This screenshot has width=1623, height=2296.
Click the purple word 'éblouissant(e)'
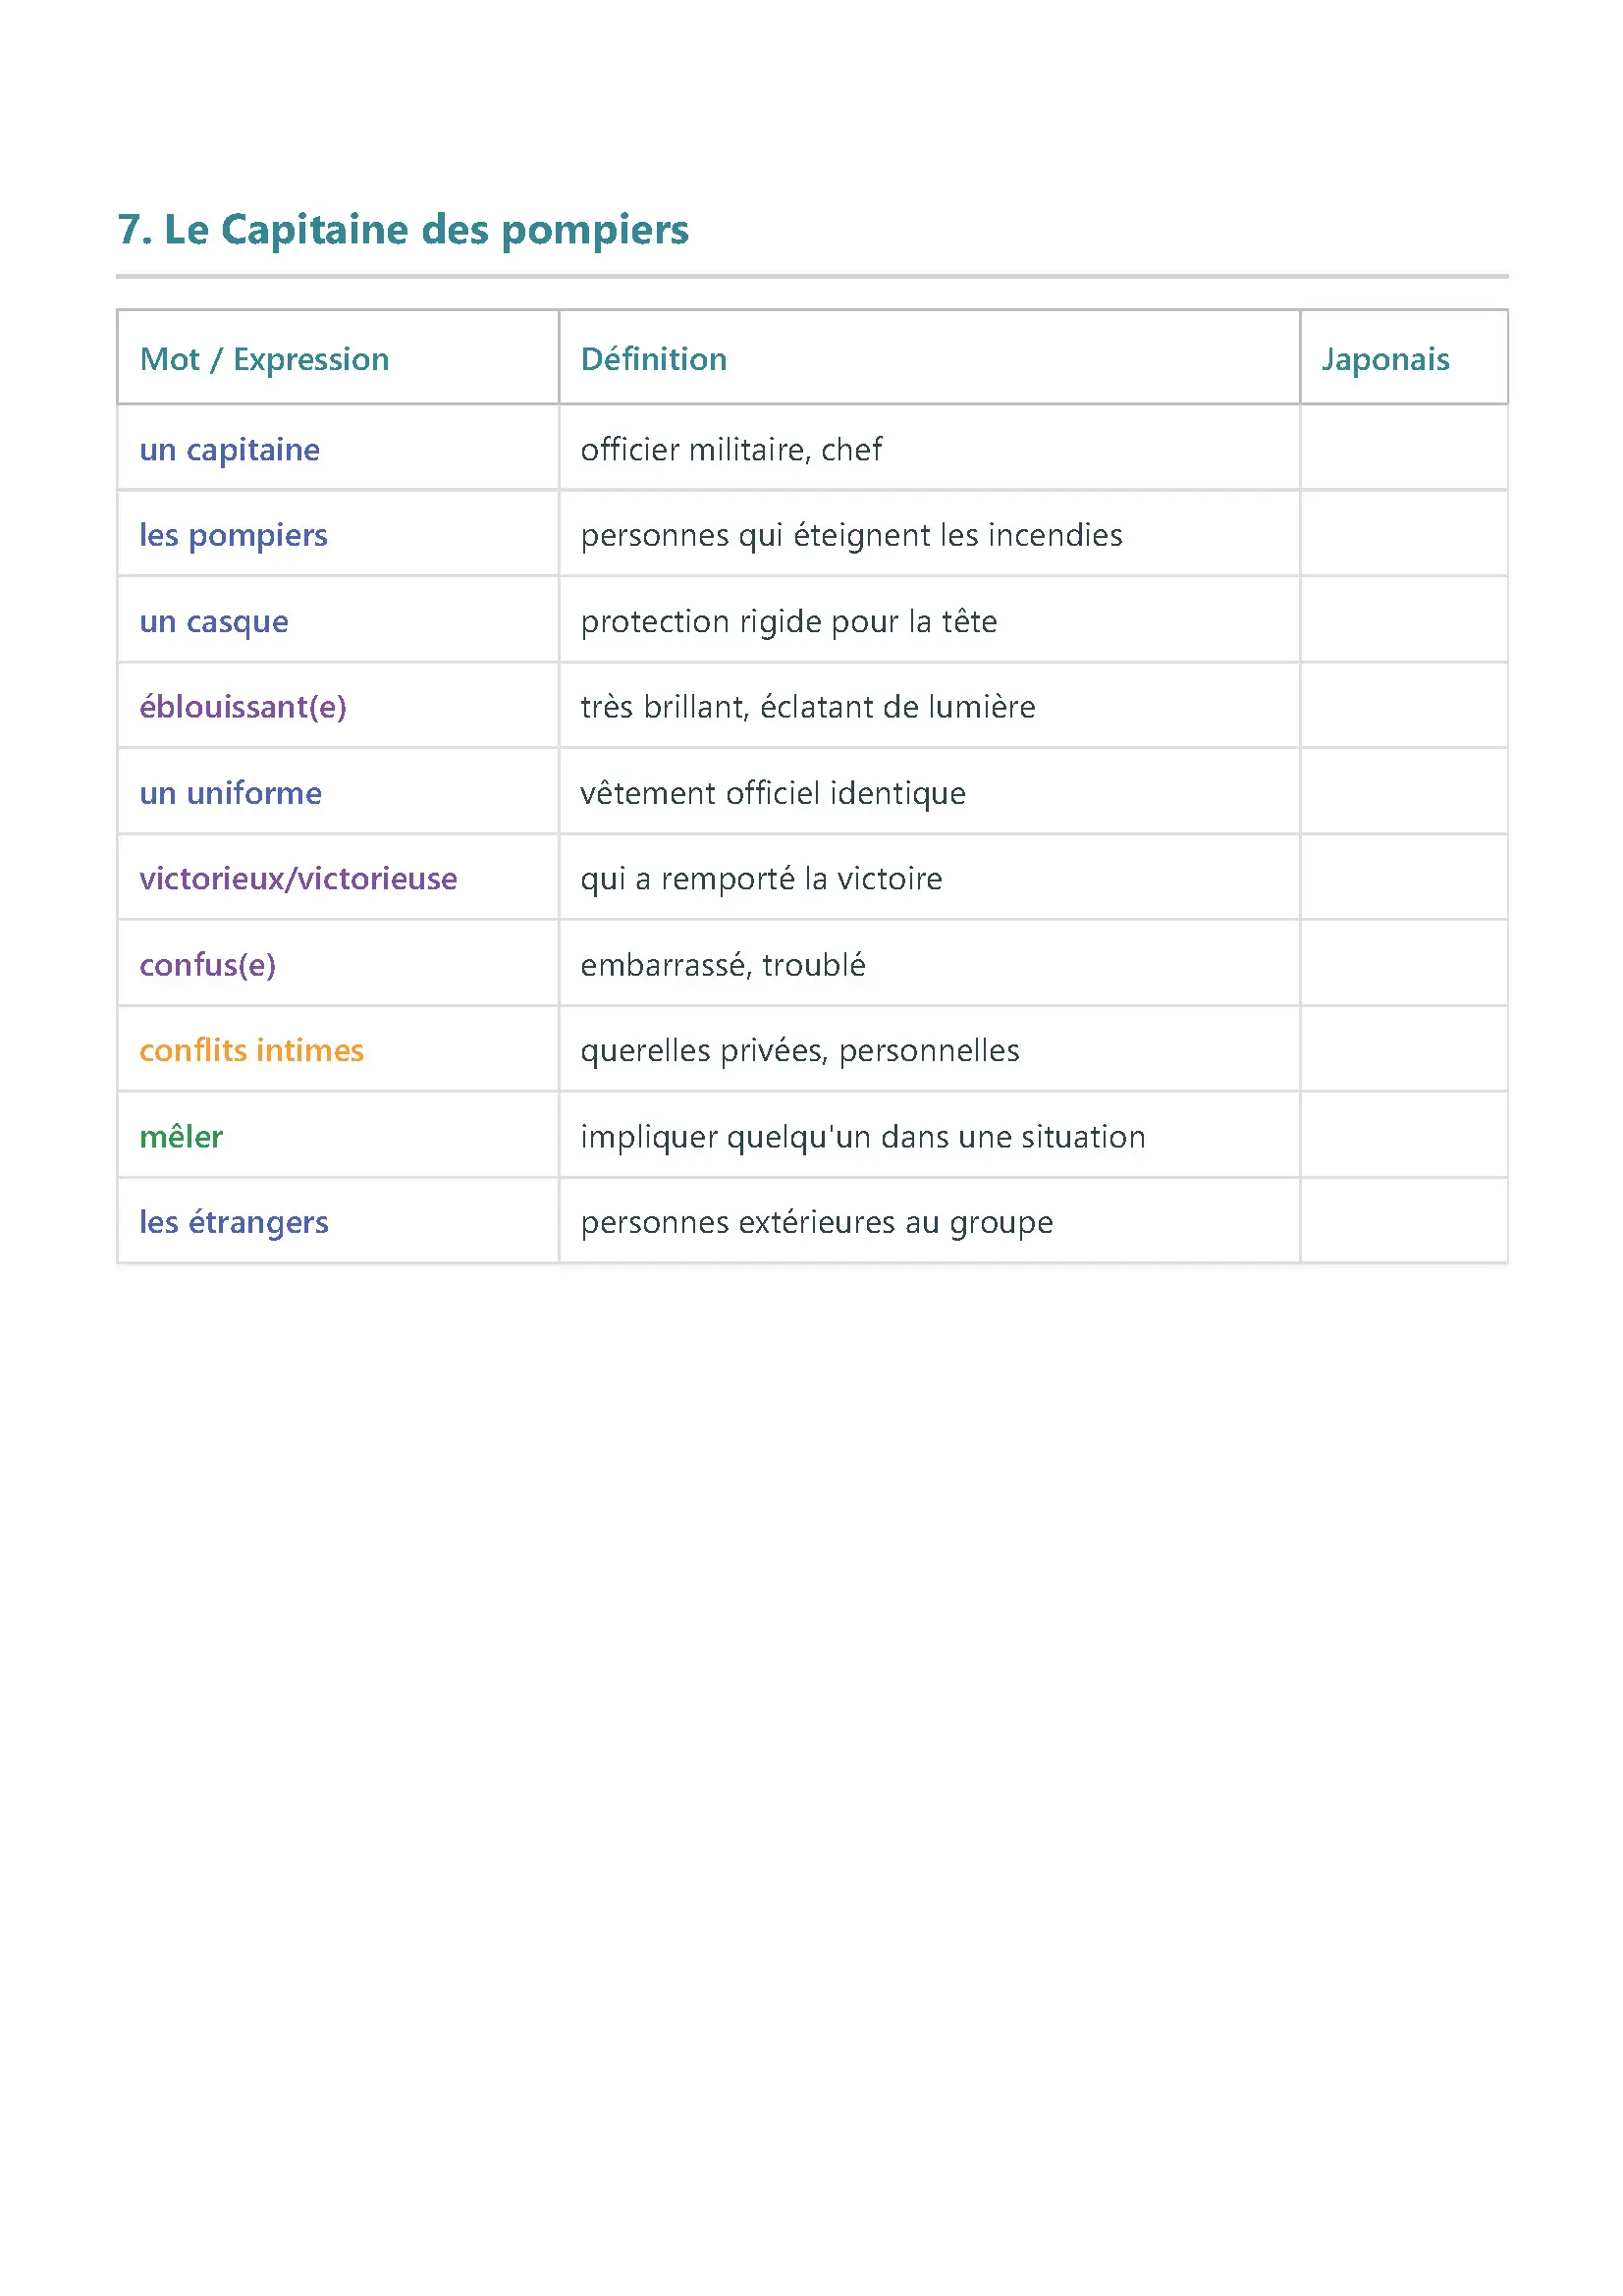click(x=242, y=707)
